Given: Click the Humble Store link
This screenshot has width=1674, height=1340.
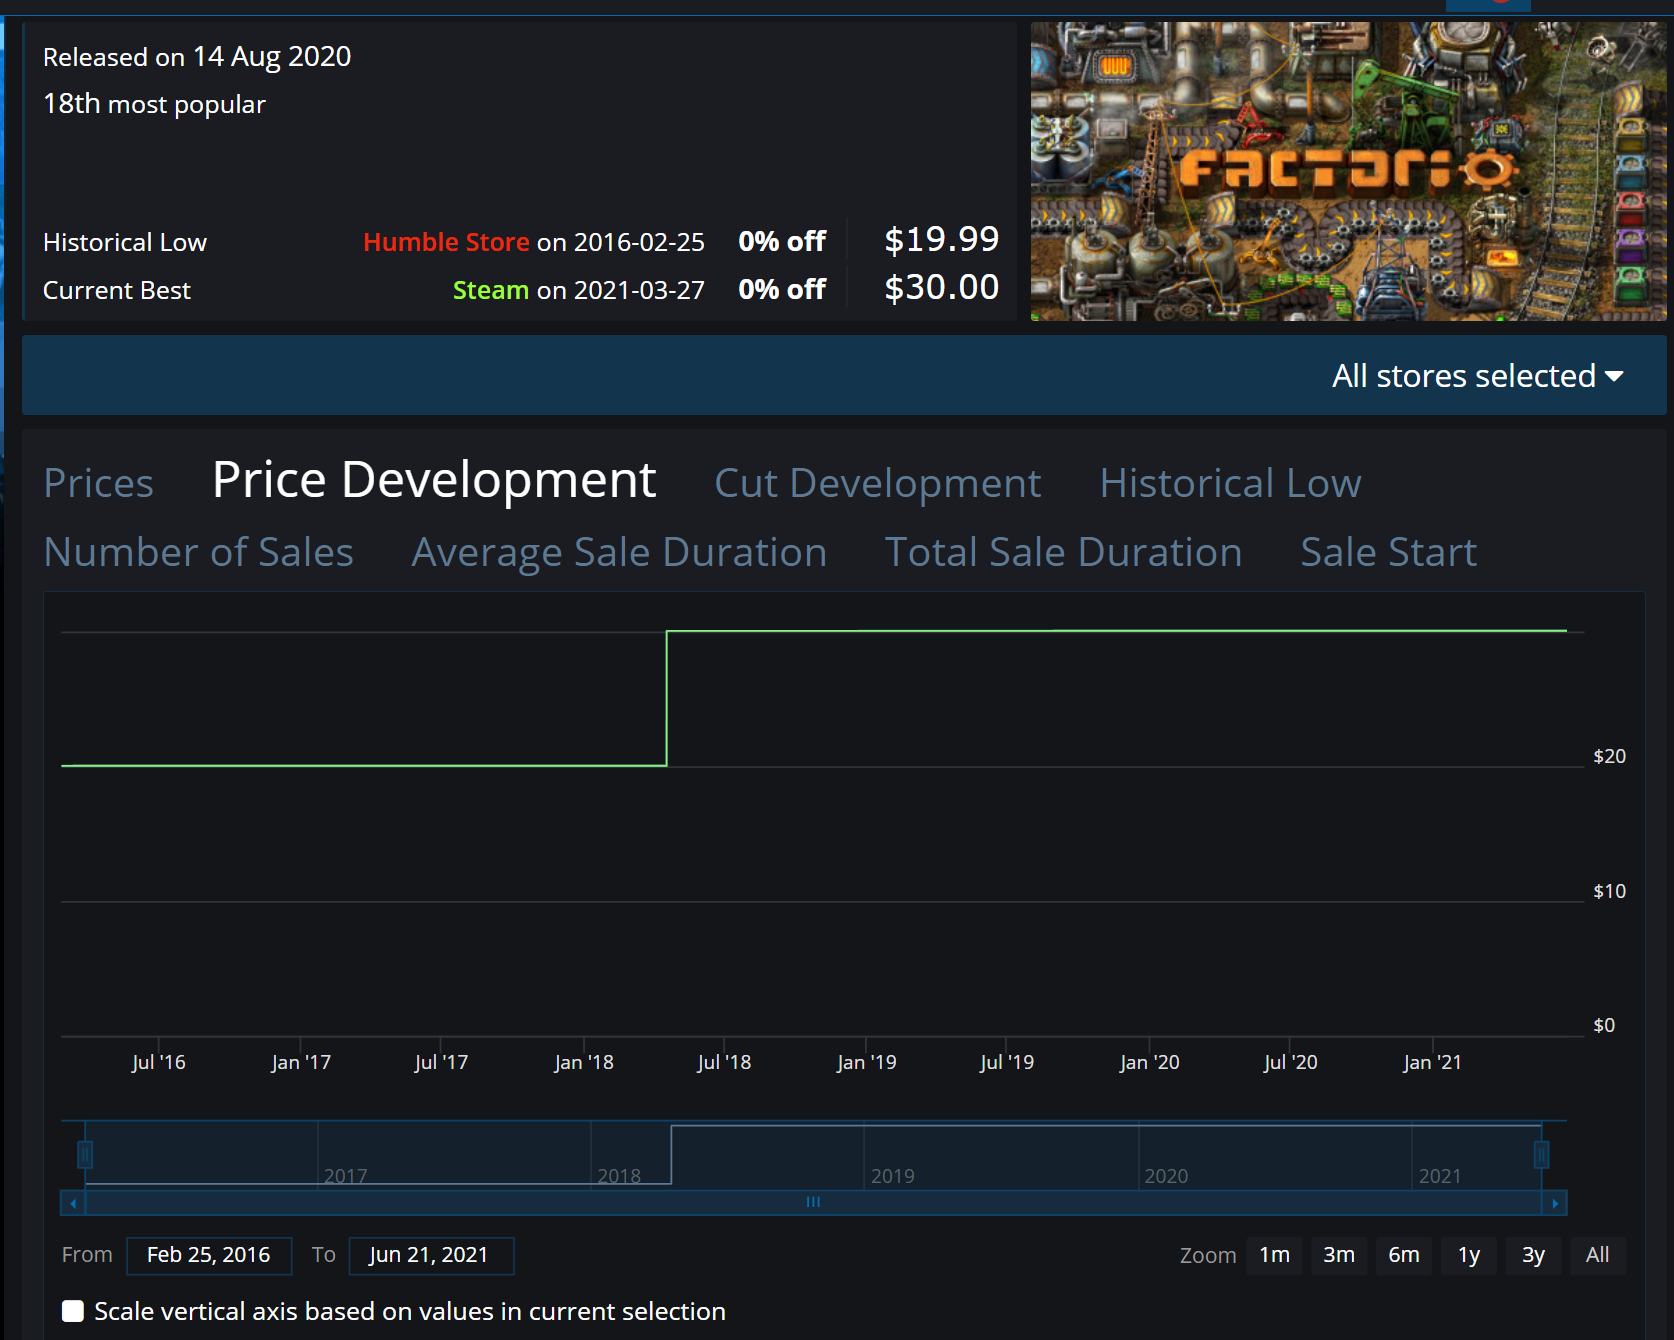Looking at the screenshot, I should (446, 242).
